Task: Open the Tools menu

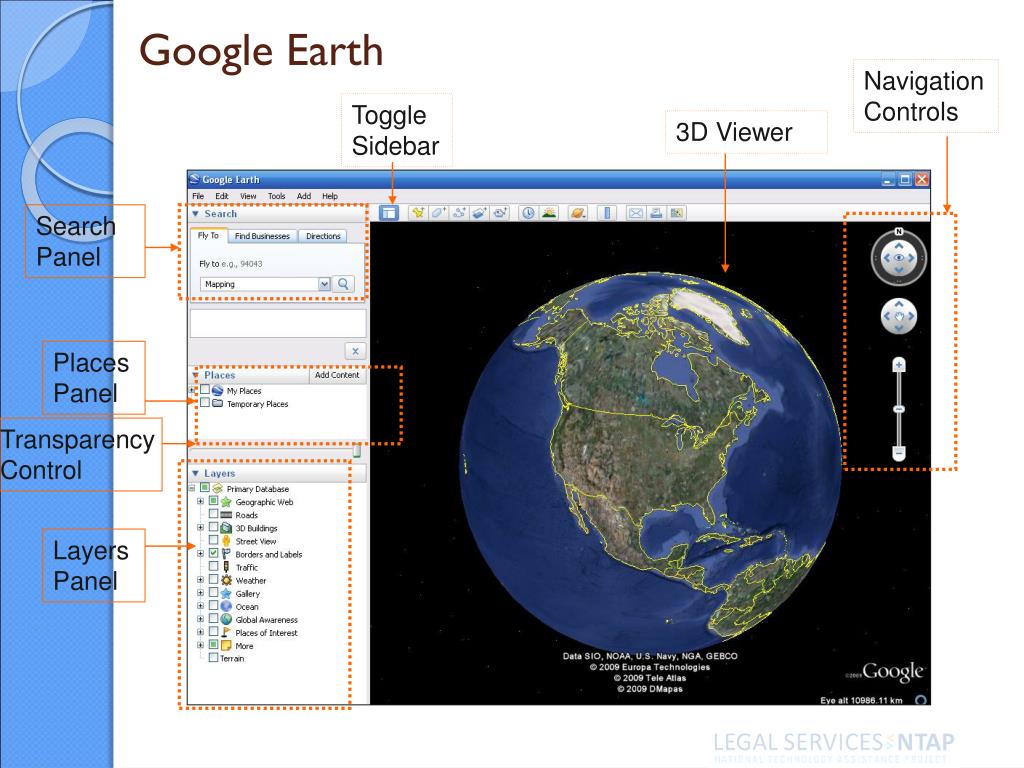Action: [276, 196]
